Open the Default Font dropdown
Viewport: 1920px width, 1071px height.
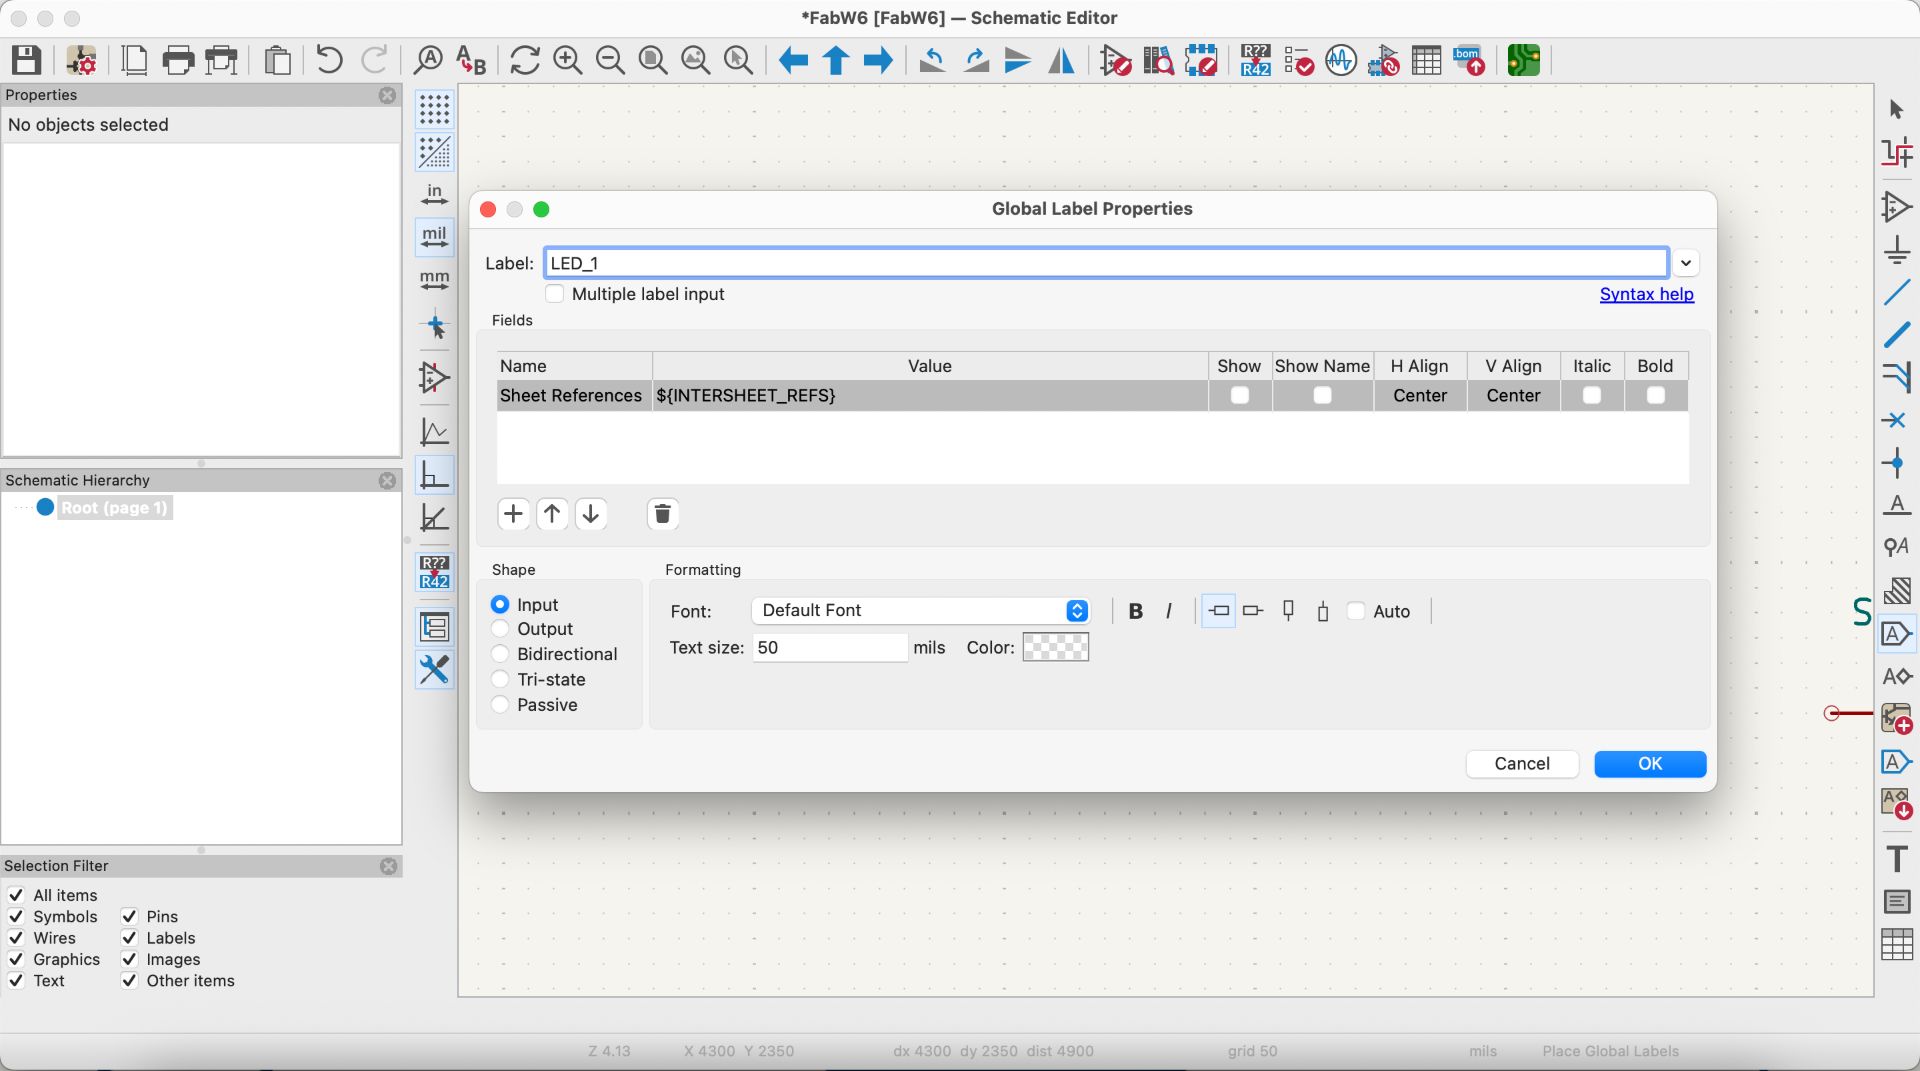920,611
